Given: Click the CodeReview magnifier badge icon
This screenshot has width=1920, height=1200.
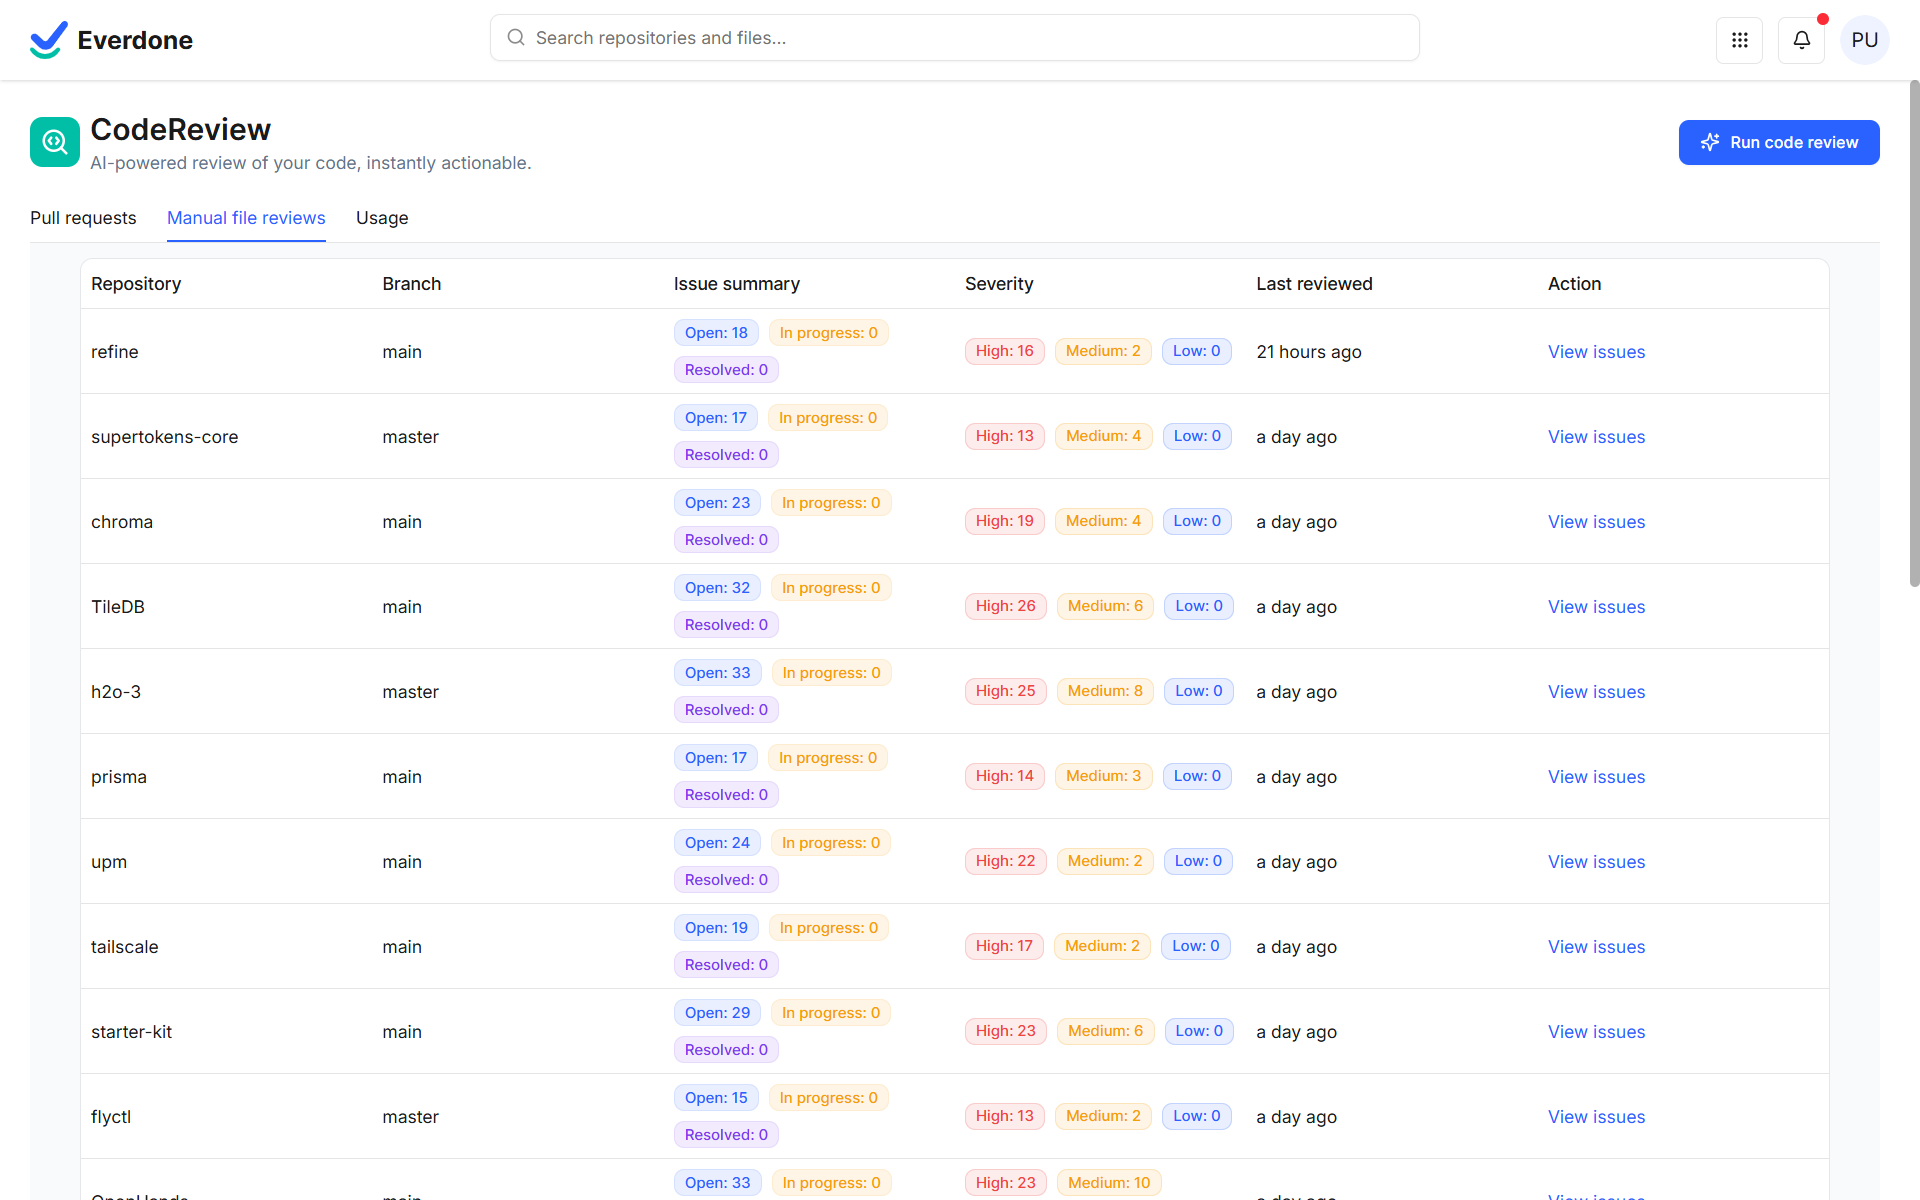Looking at the screenshot, I should coord(55,141).
